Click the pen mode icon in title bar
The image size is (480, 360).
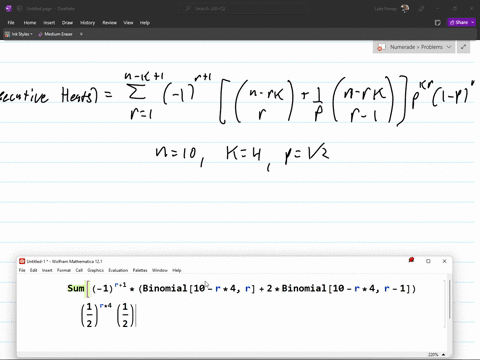tap(421, 9)
